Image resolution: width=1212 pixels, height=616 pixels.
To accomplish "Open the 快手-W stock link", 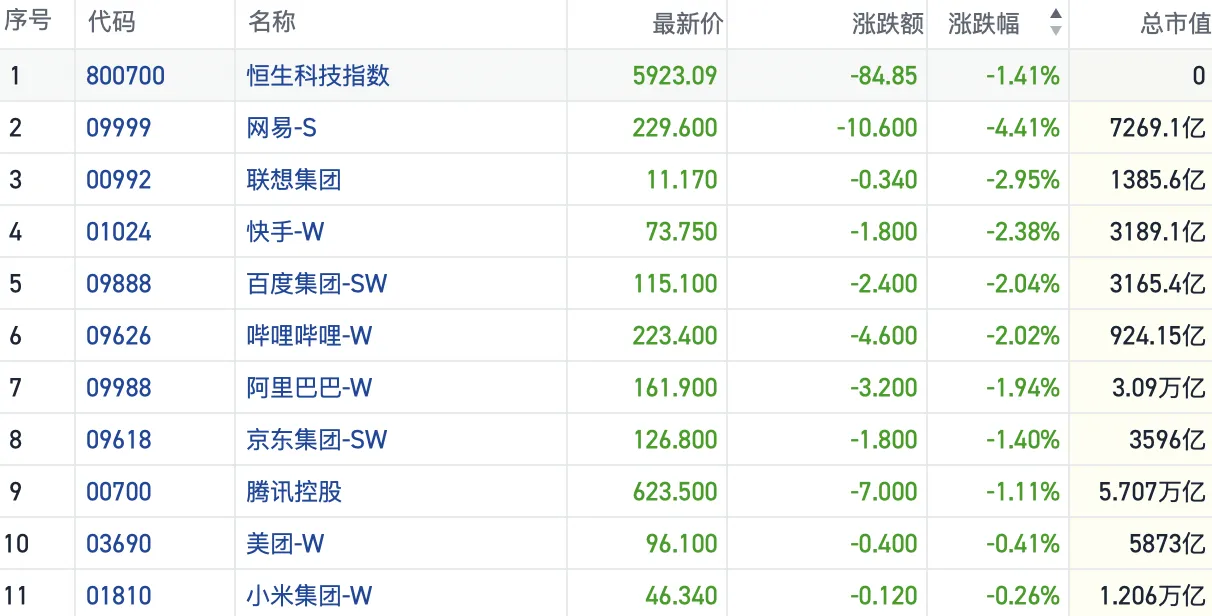I will click(x=286, y=232).
